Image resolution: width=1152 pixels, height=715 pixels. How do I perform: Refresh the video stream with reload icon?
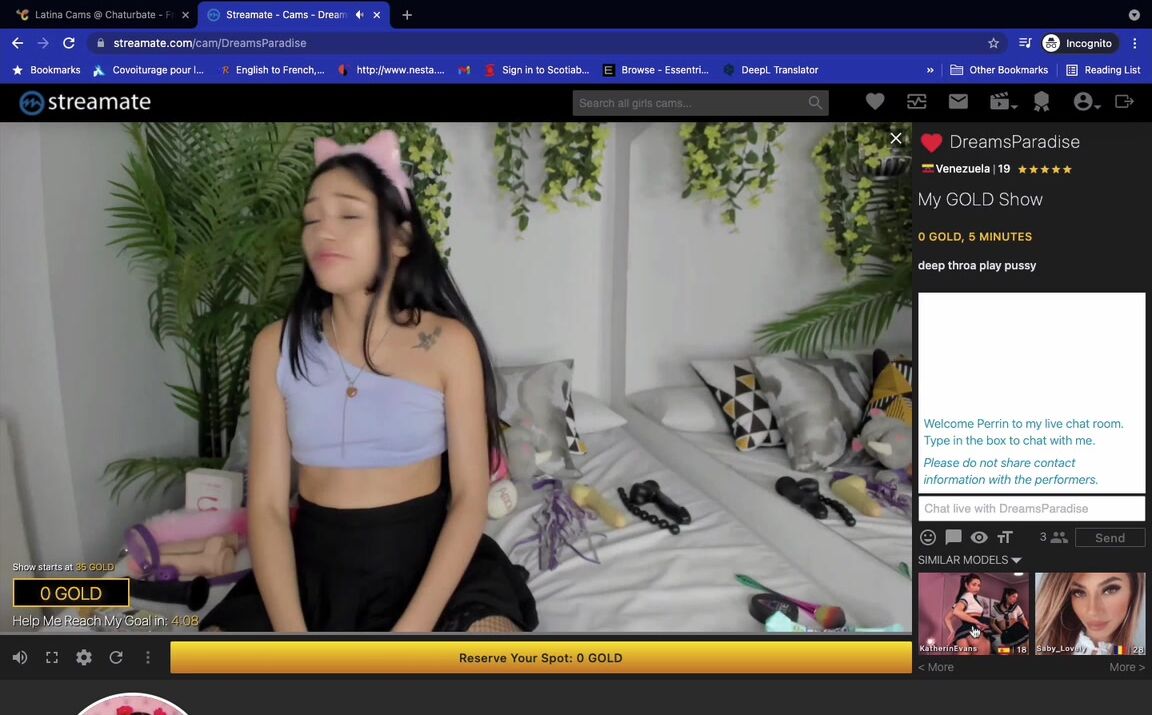coord(116,657)
